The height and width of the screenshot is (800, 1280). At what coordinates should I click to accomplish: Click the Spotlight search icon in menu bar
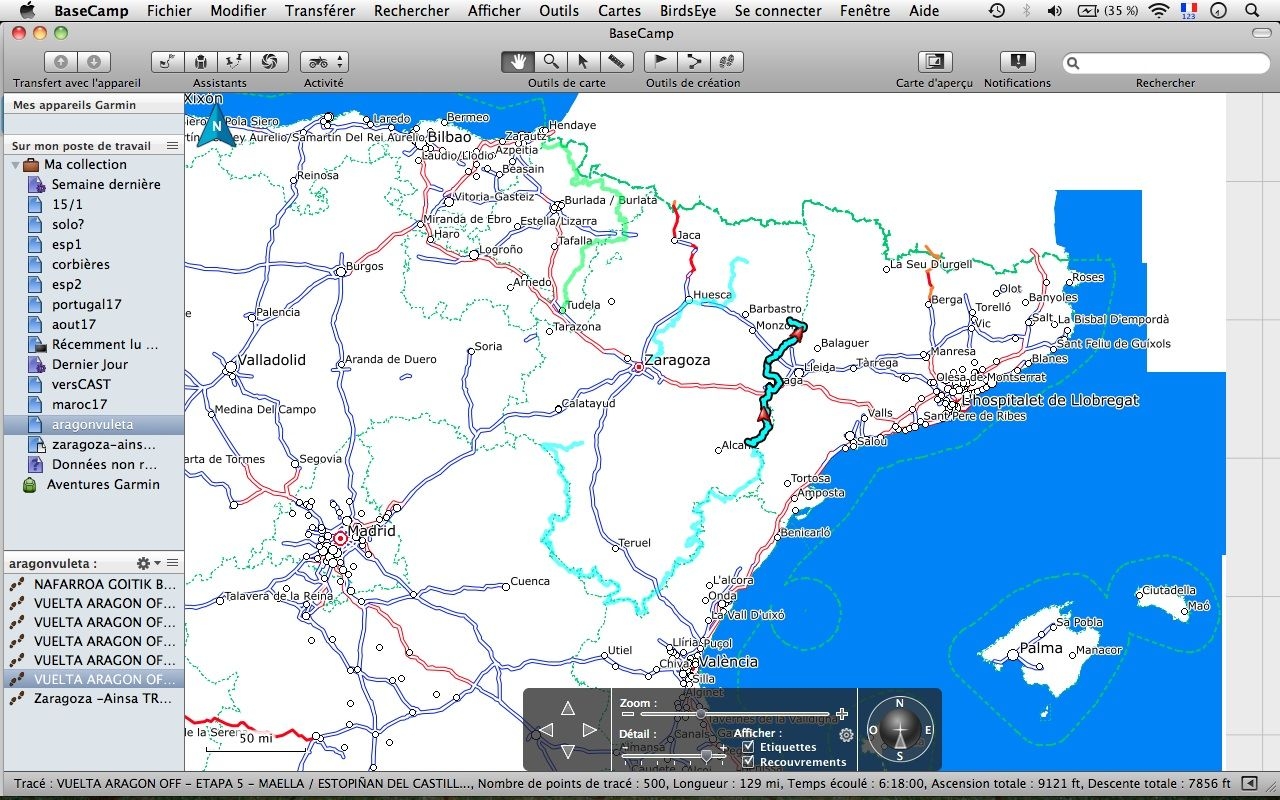[1252, 11]
